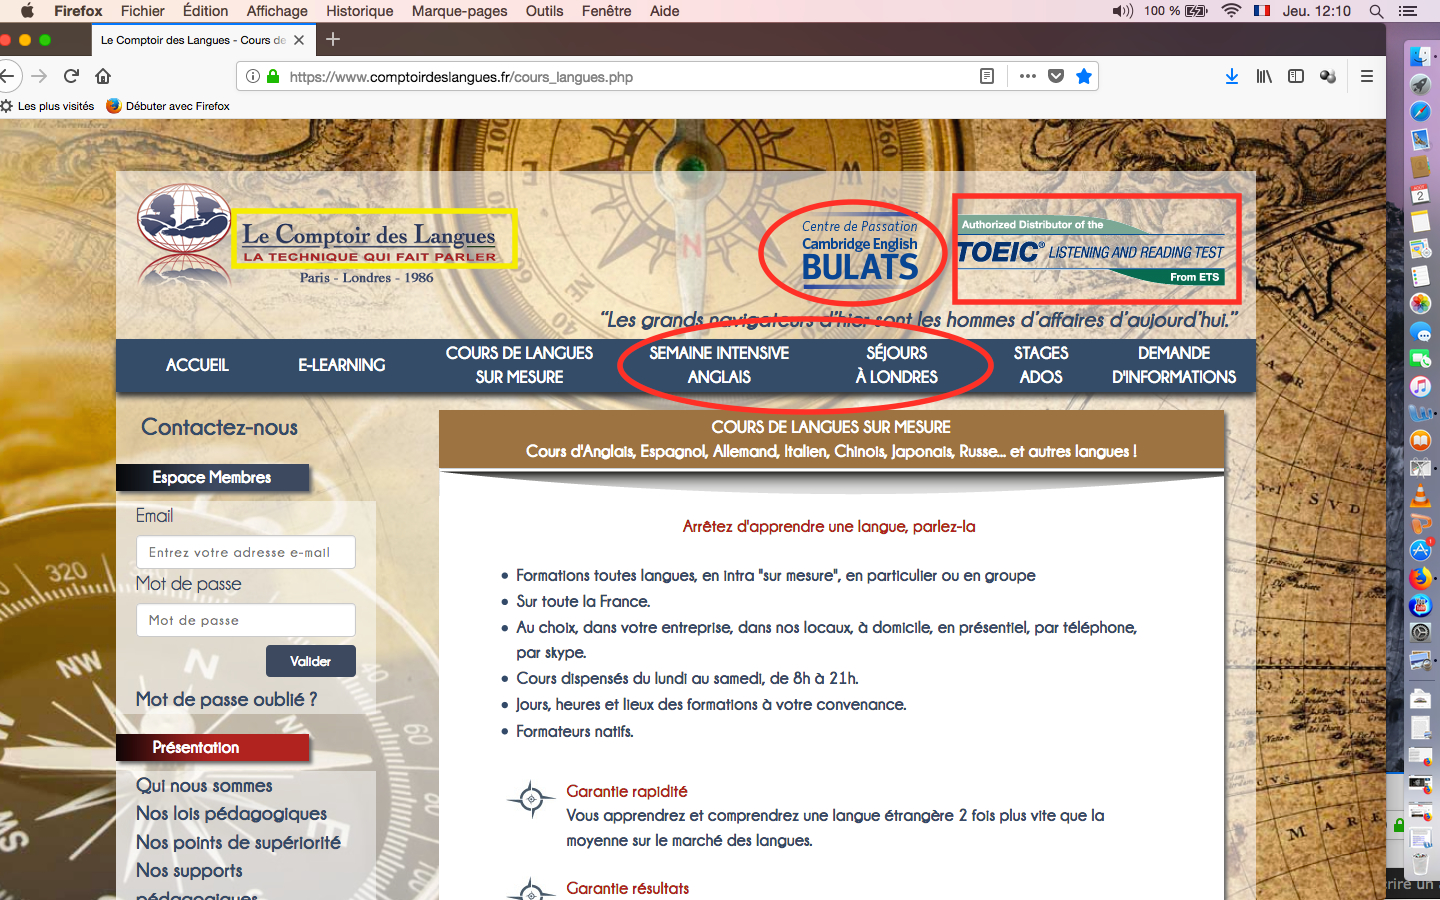Save page to Pocket icon
Screen dimensions: 1440x900
(x=1056, y=76)
